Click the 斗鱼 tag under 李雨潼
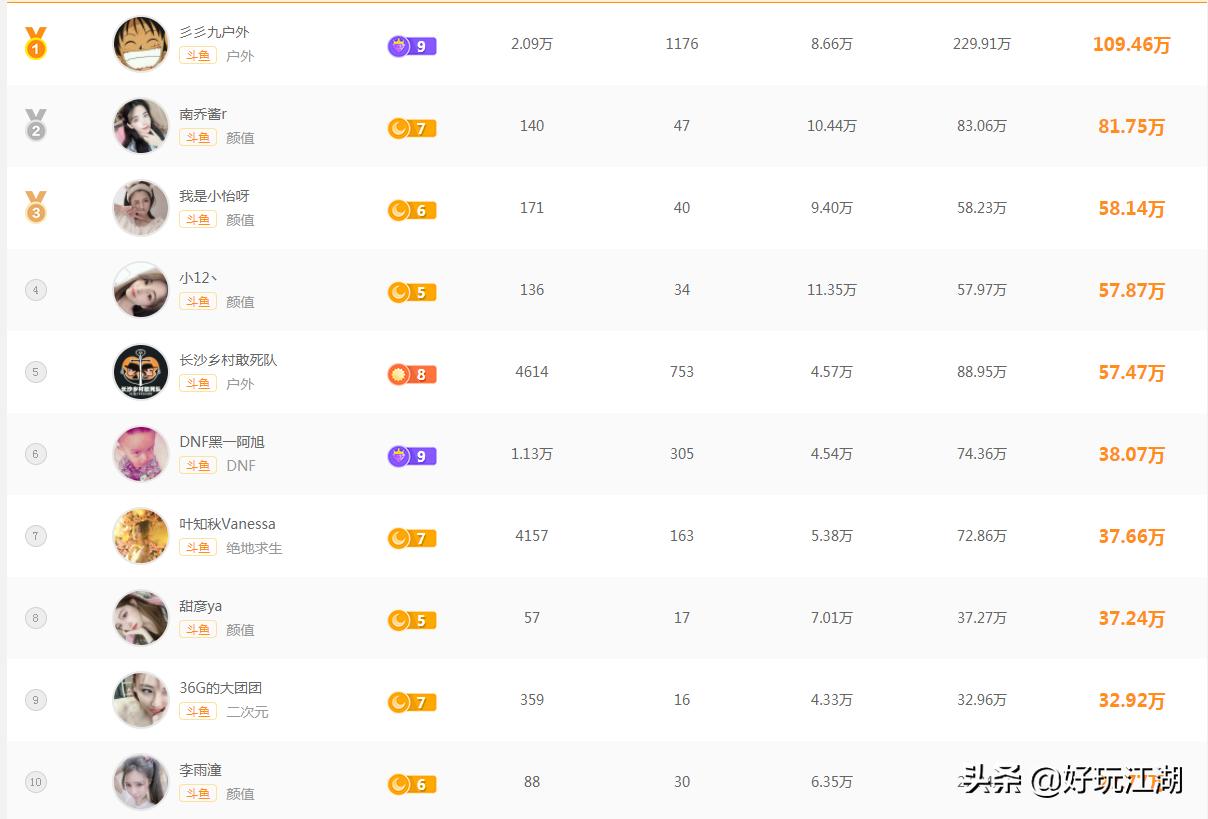This screenshot has height=819, width=1208. [x=198, y=794]
